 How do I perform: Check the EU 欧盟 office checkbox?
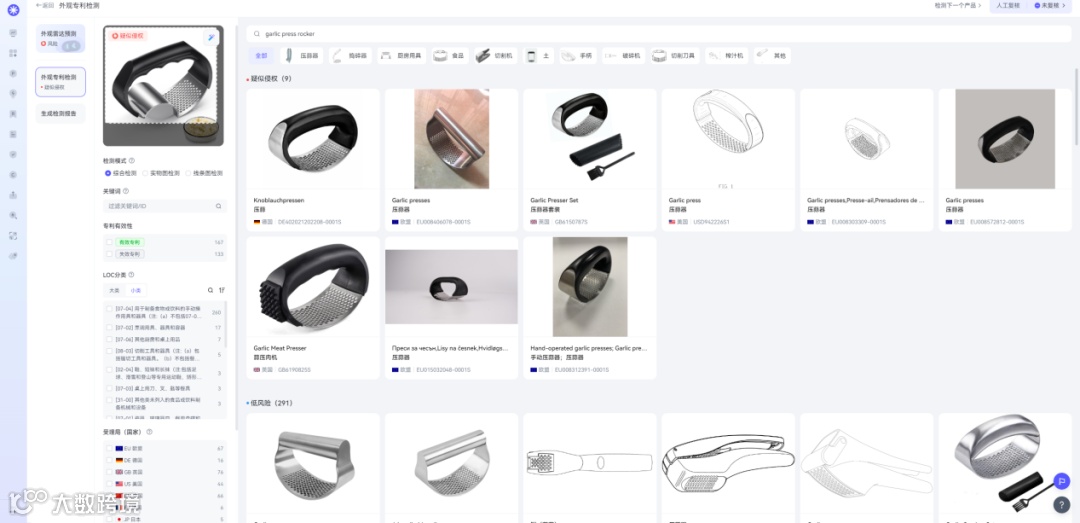[109, 449]
